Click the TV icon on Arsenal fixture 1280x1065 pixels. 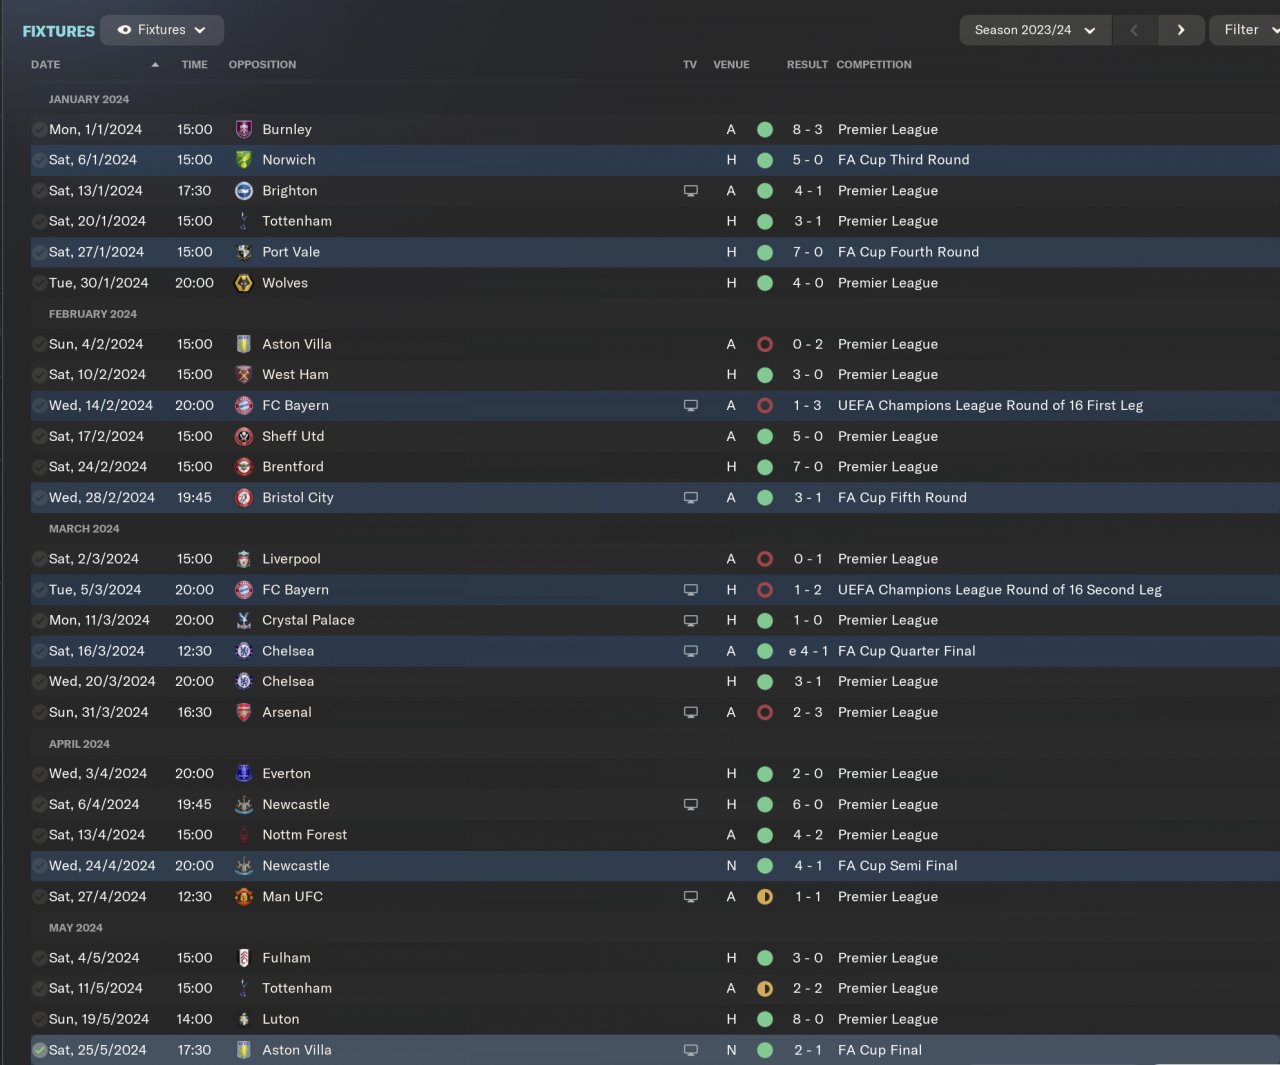click(x=690, y=712)
